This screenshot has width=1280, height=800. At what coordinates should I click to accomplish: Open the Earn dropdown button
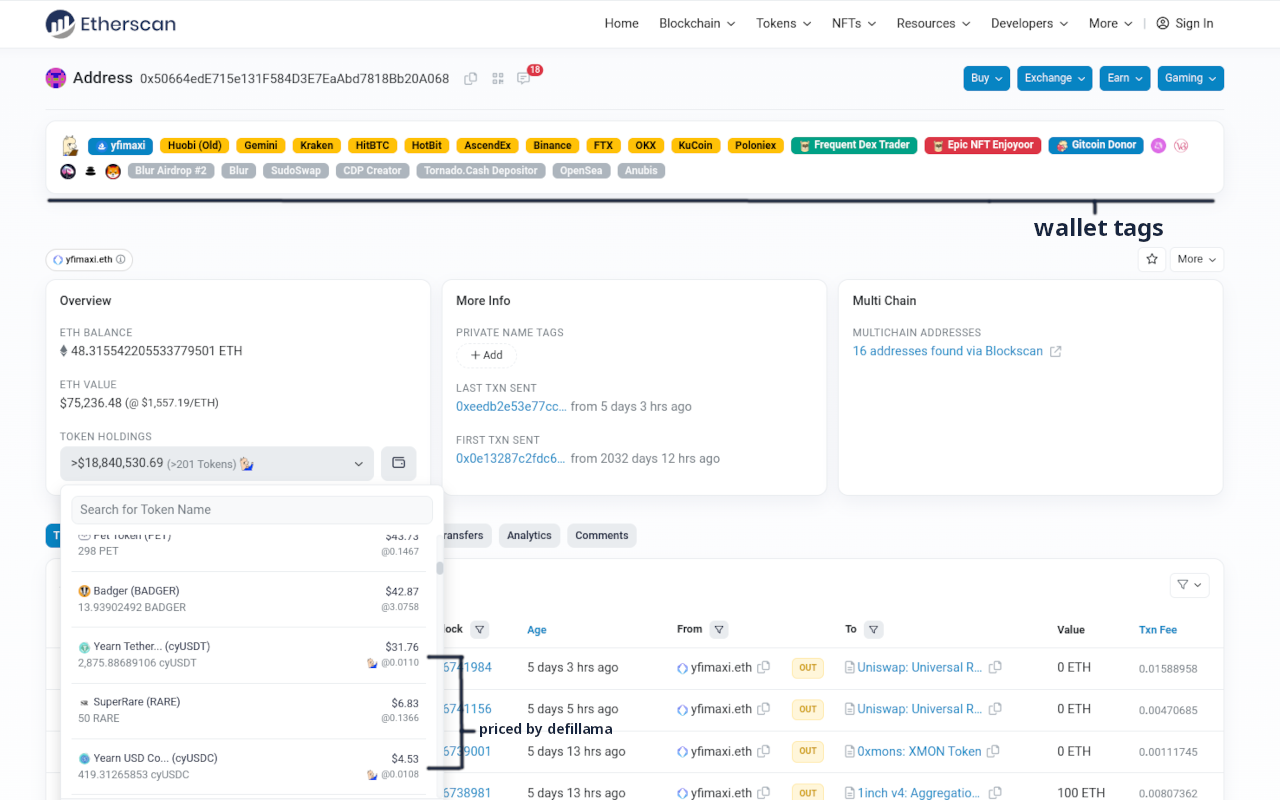pos(1125,78)
